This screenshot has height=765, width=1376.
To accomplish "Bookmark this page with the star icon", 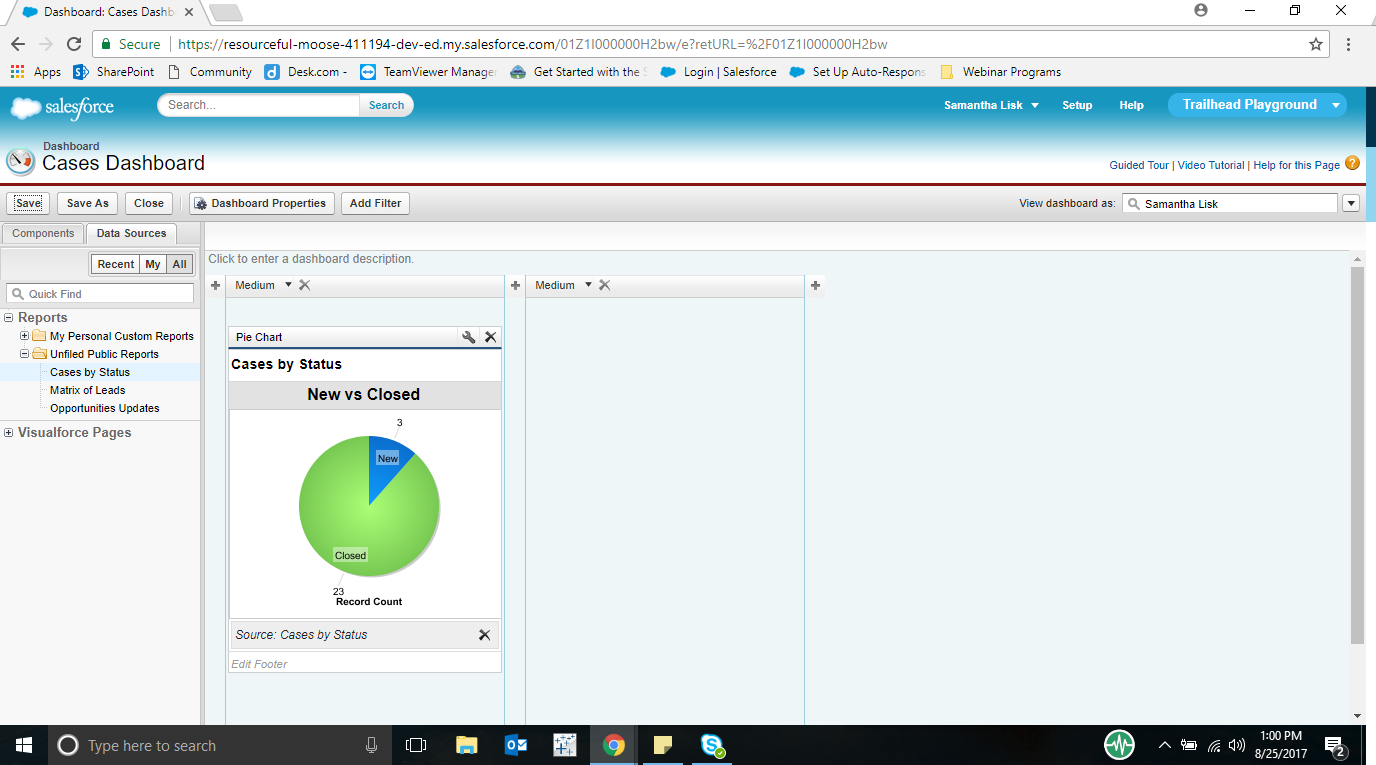I will [1316, 44].
